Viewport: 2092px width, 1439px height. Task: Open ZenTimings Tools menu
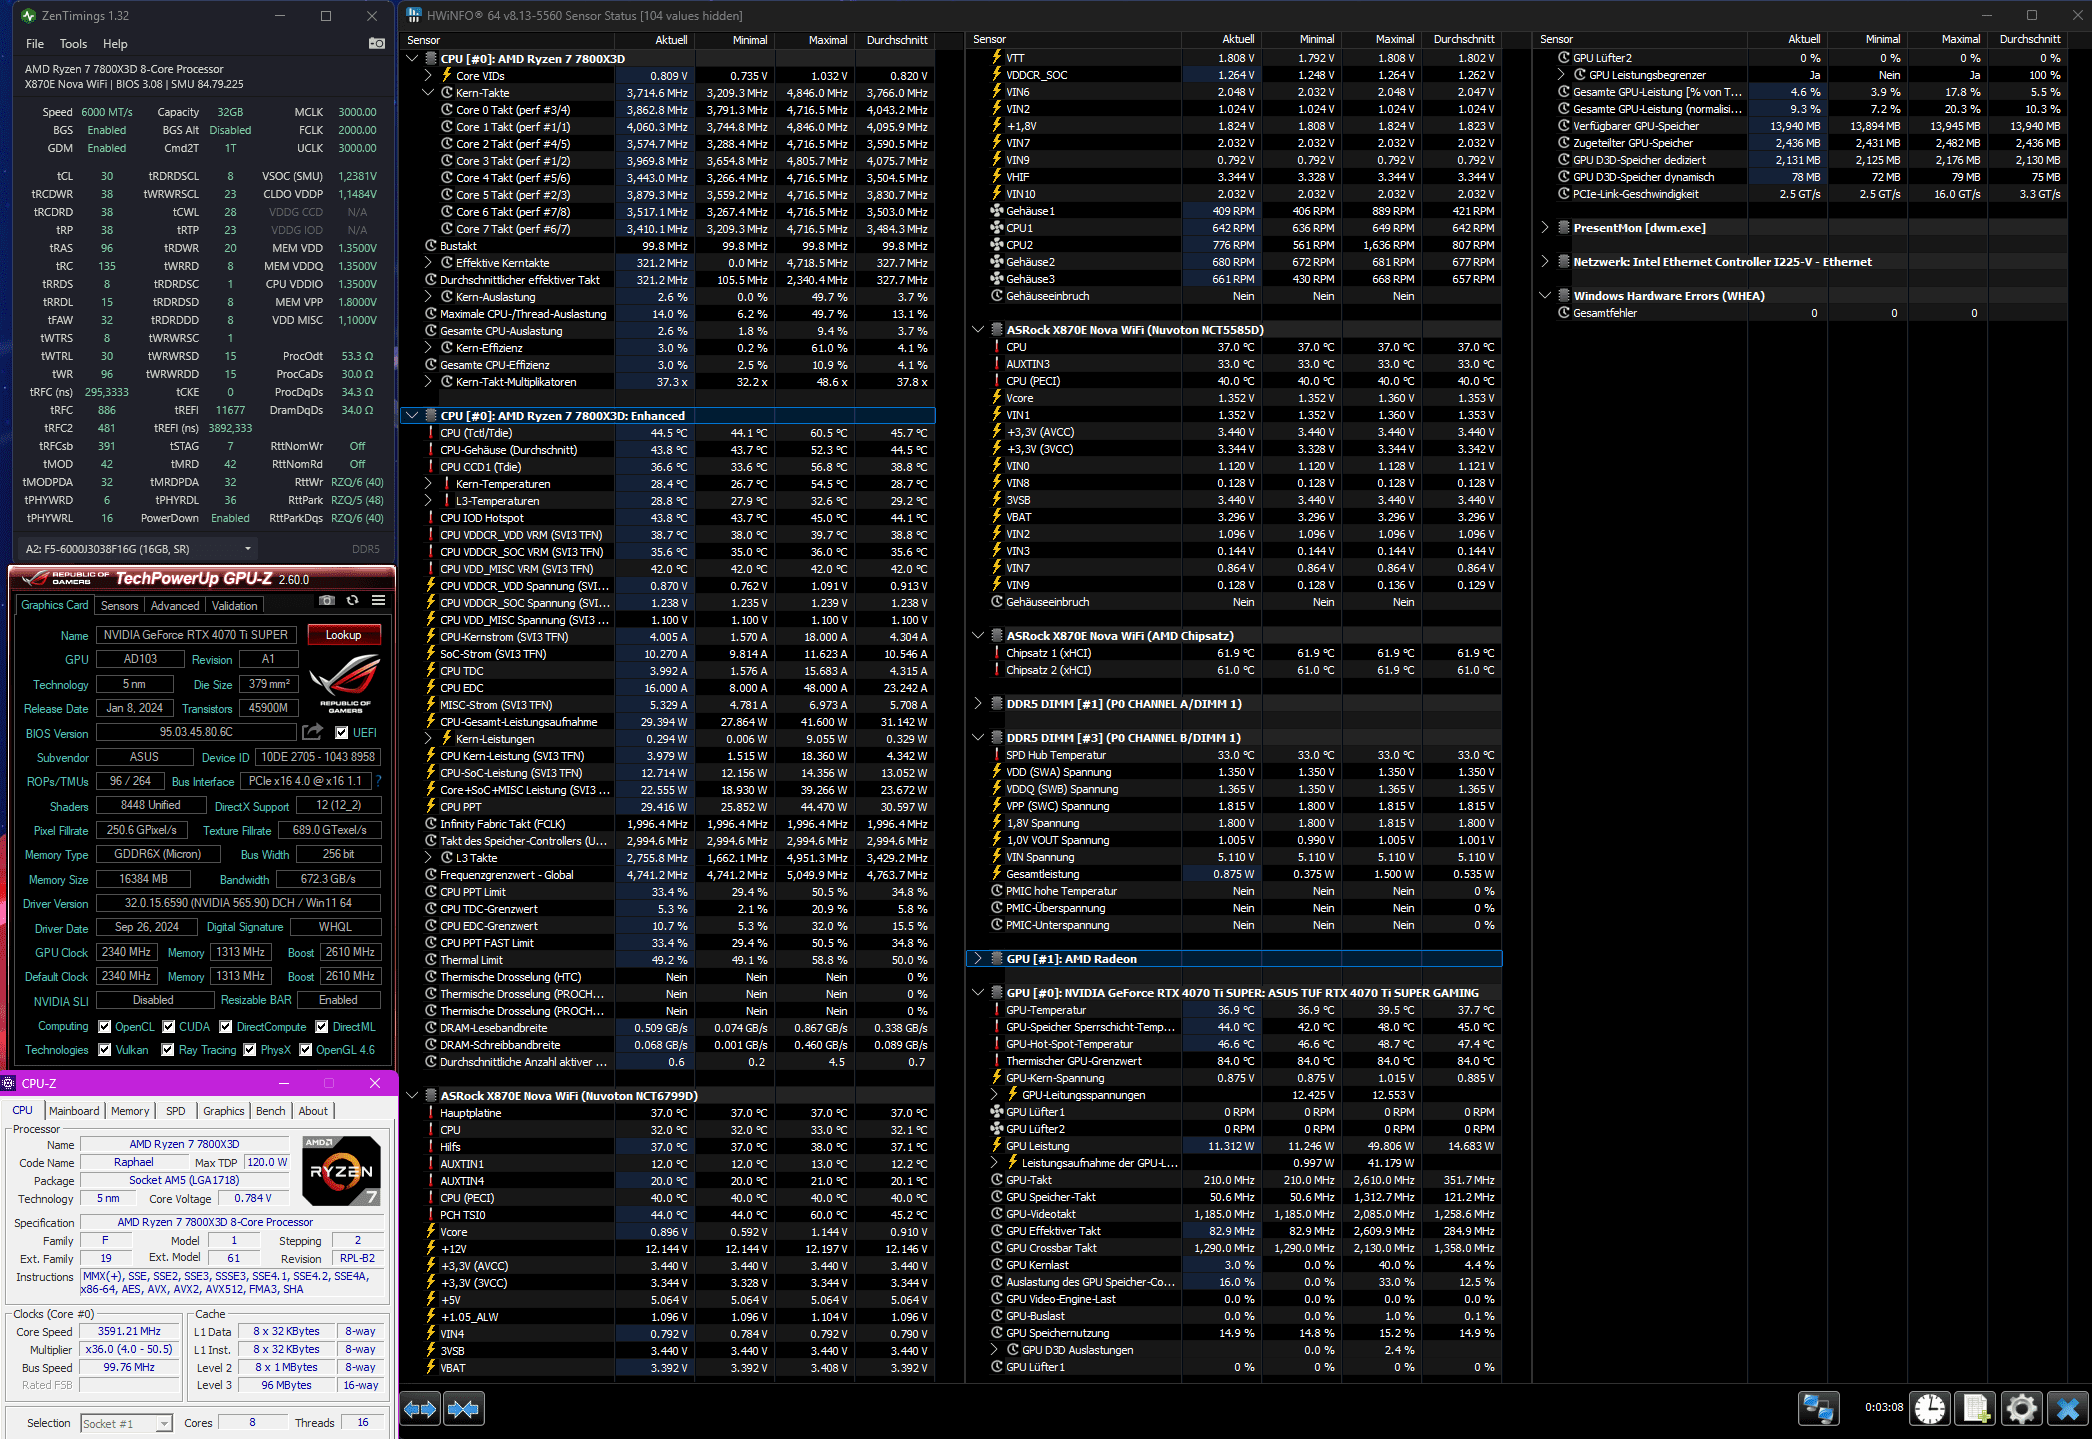(73, 44)
